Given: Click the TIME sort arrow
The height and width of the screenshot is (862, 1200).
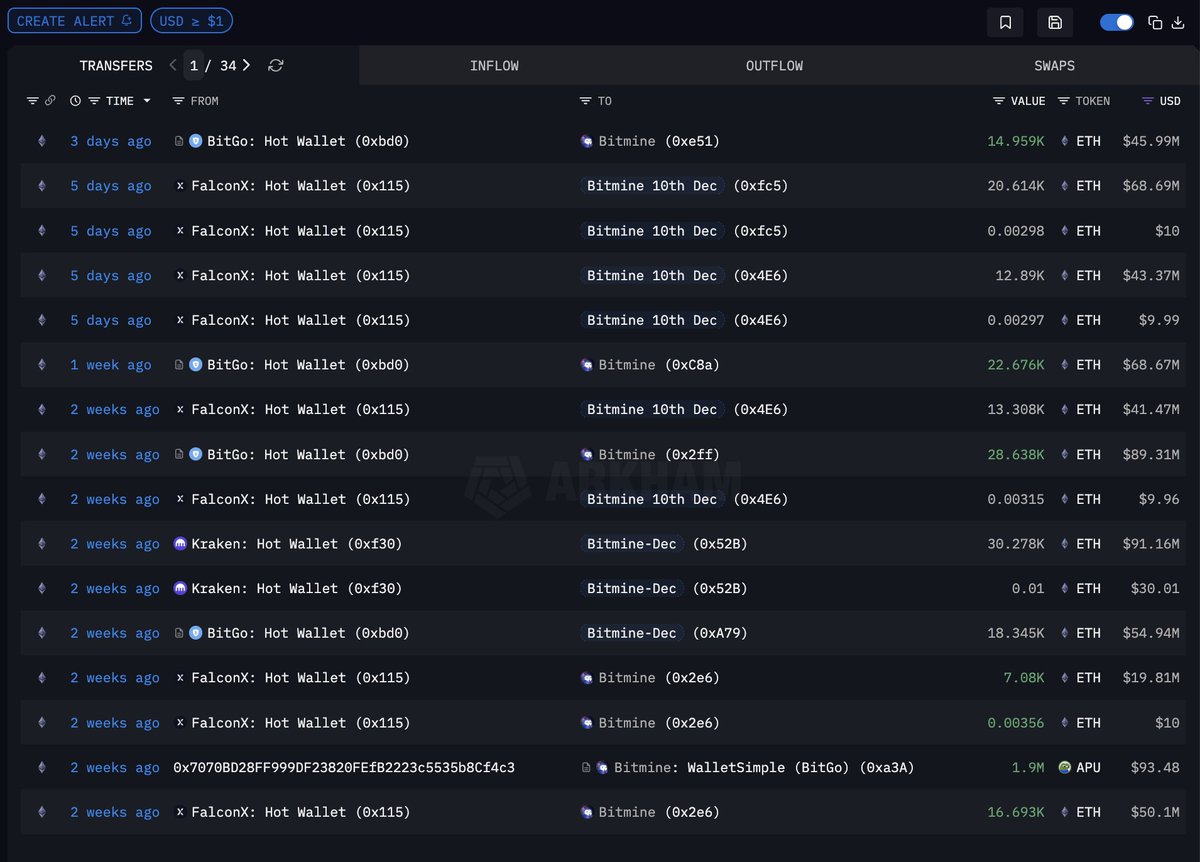Looking at the screenshot, I should point(147,101).
